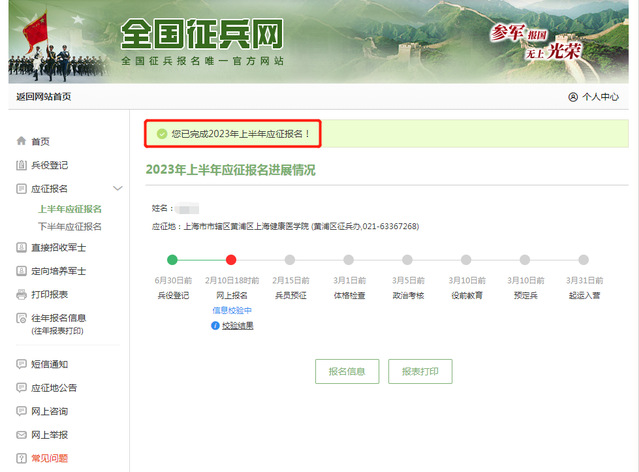
Task: Click the 报名信息 button
Action: (x=347, y=371)
